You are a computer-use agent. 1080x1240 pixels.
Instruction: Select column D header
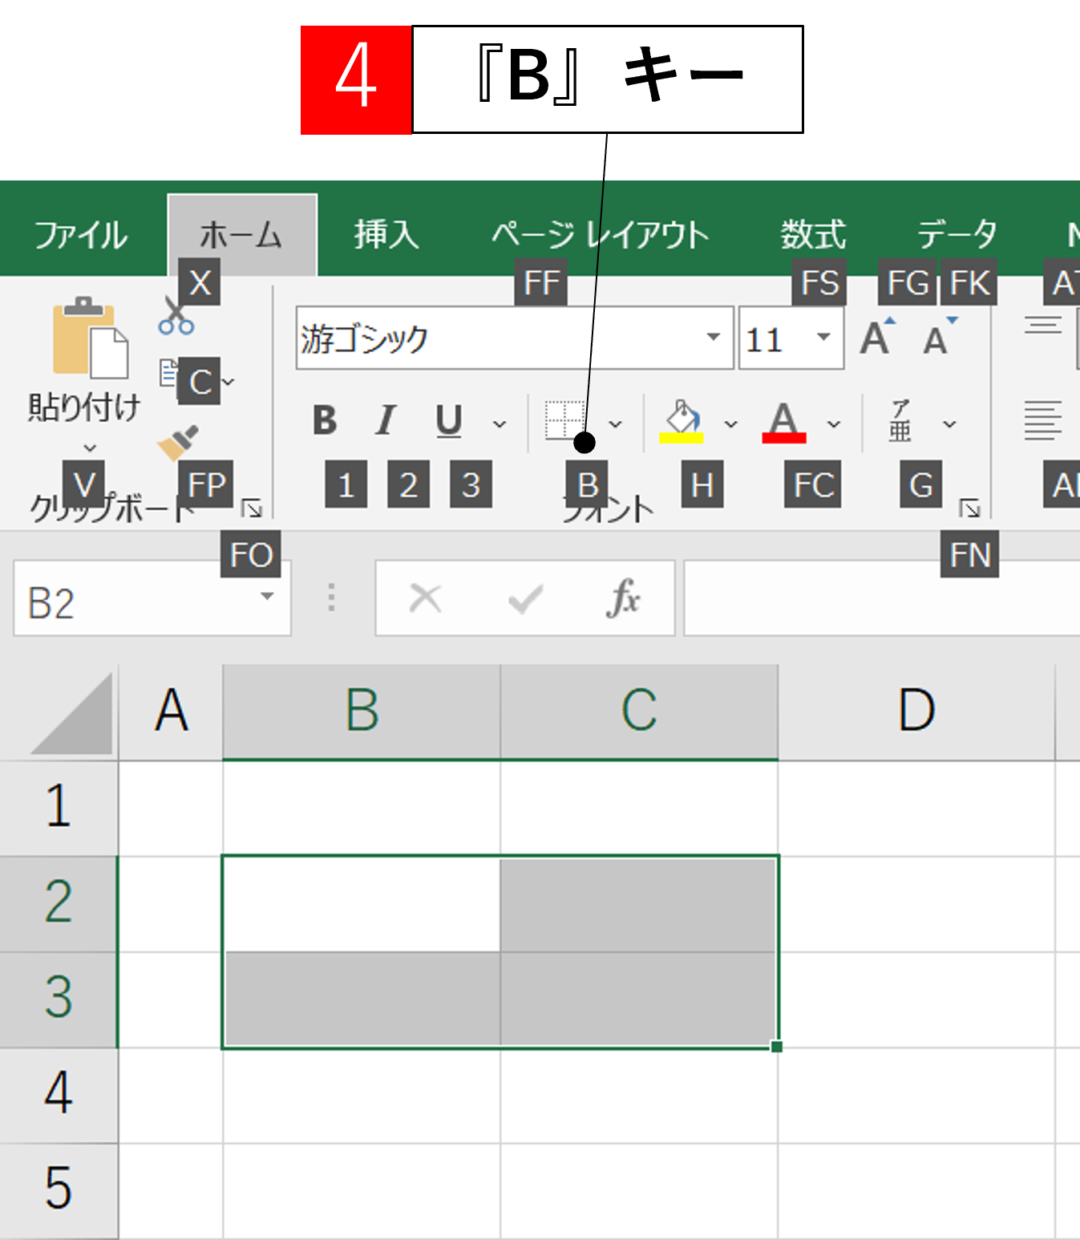pyautogui.click(x=916, y=712)
